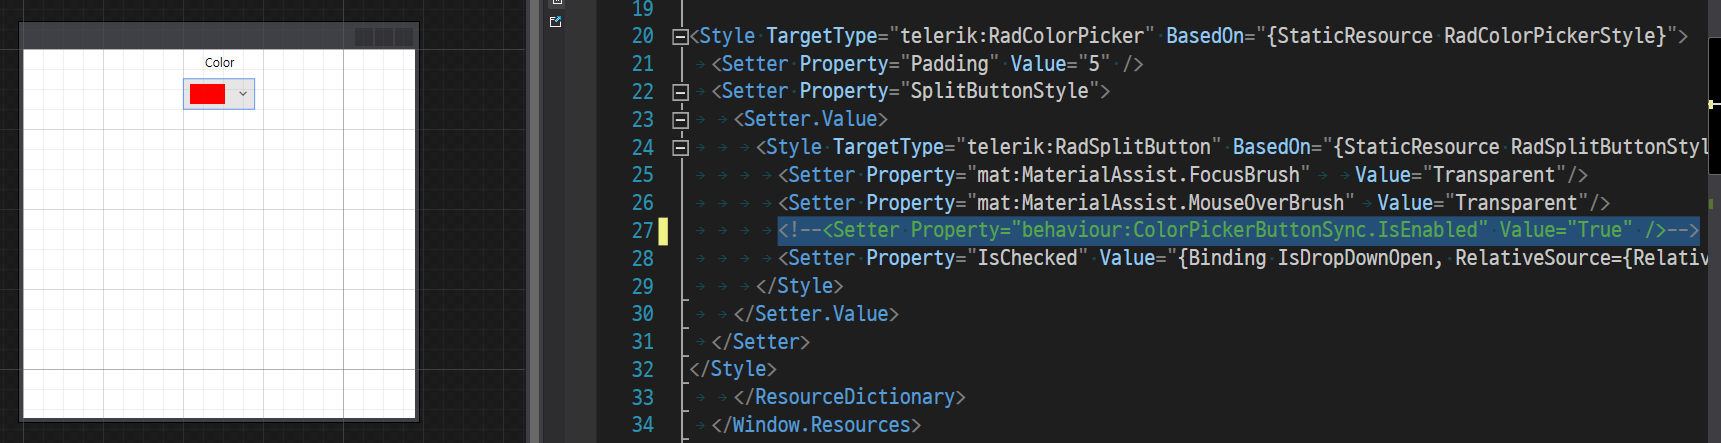Collapse the Style block on line 20
The width and height of the screenshot is (1721, 443).
[x=680, y=37]
